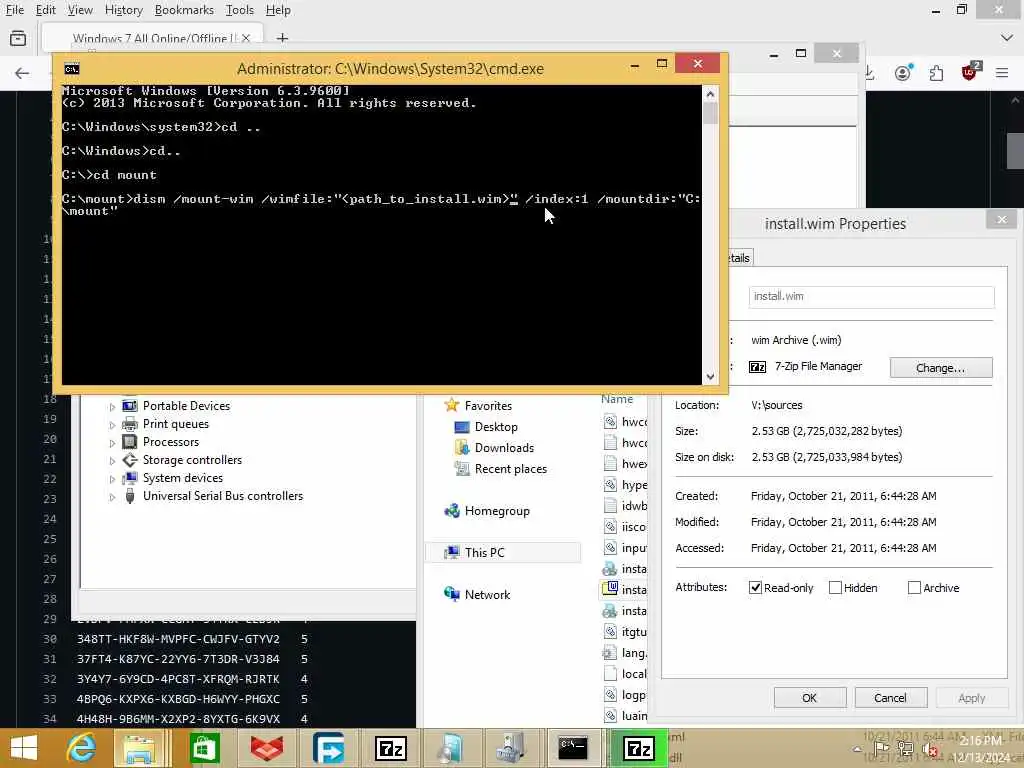Image resolution: width=1024 pixels, height=768 pixels.
Task: Open Firefox account icon
Action: point(903,72)
